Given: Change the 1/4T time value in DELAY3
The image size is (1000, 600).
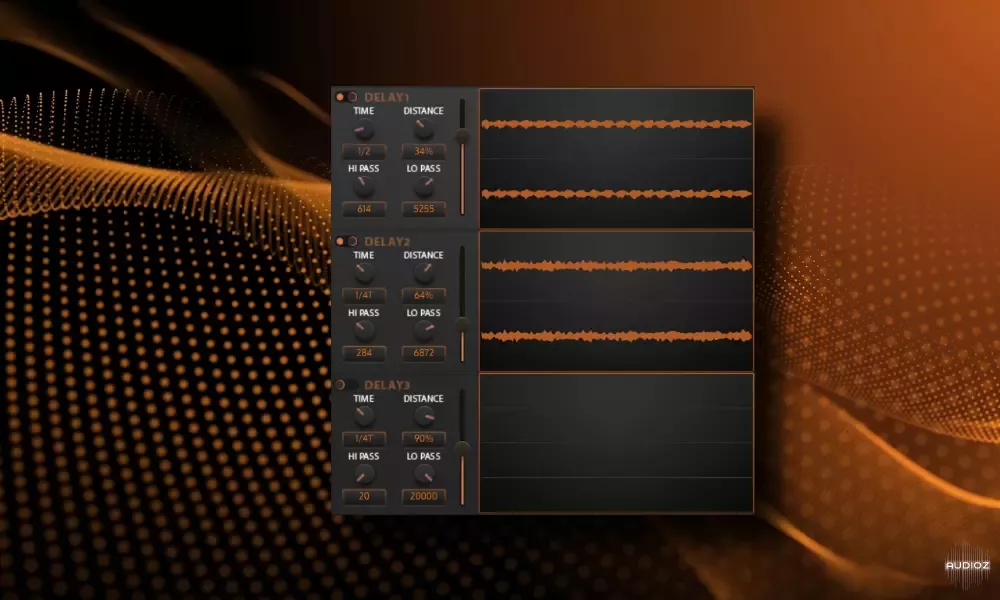Looking at the screenshot, I should tap(362, 439).
